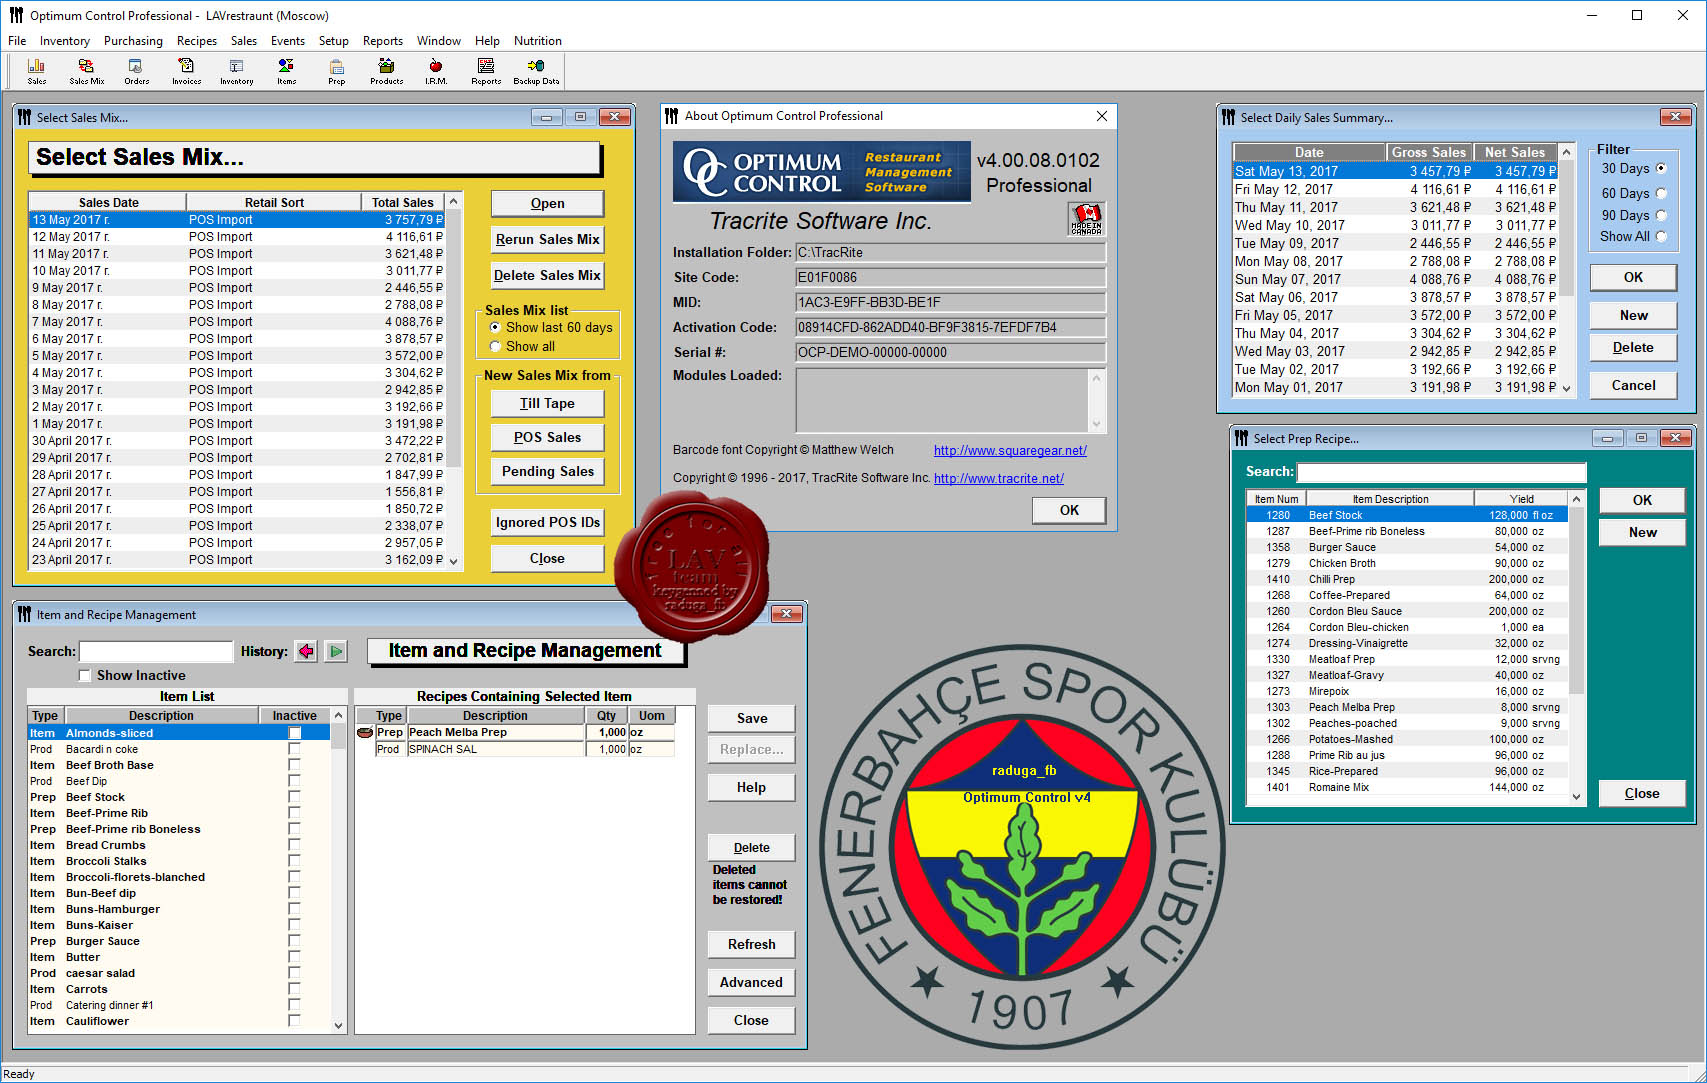The height and width of the screenshot is (1083, 1707).
Task: Click the History back arrow icon
Action: tap(306, 651)
